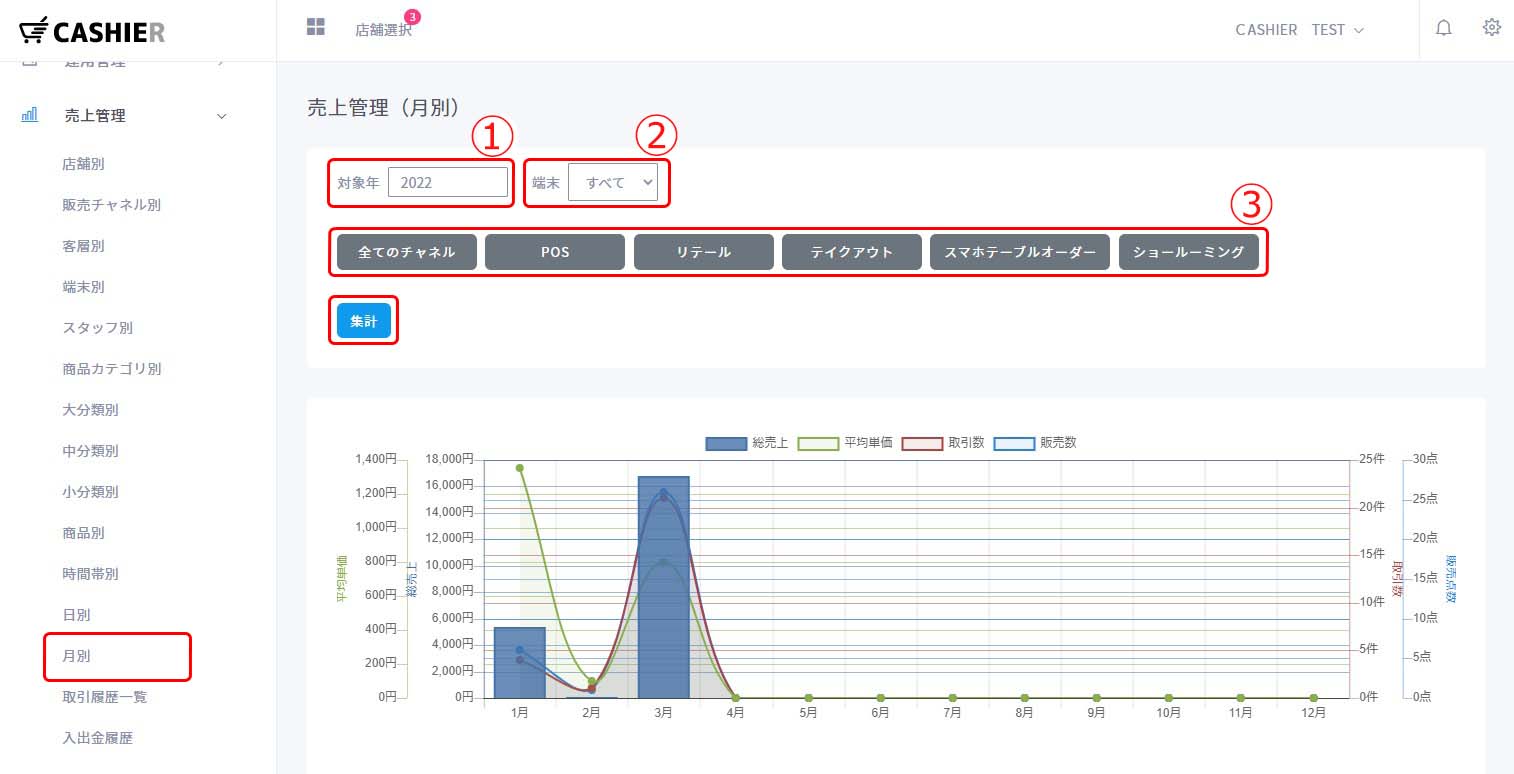Open the 端末 すべて dropdown
Screen dimensions: 1514x774
pos(613,182)
